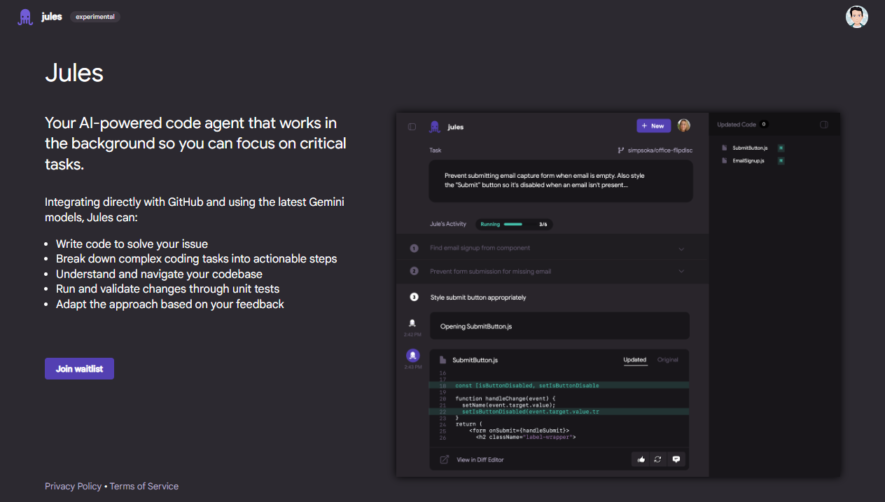Toggle the left sidebar icon in the preview
This screenshot has height=502, width=885.
click(x=412, y=127)
